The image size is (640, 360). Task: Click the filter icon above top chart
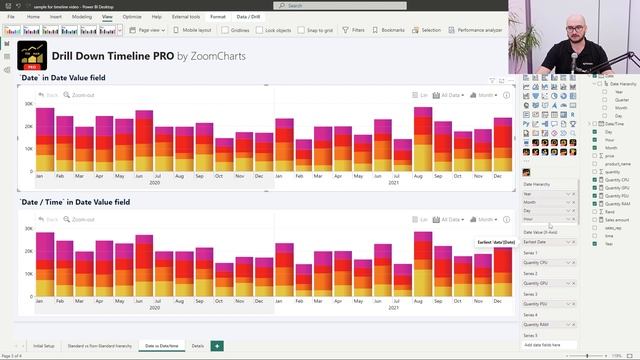click(x=492, y=81)
